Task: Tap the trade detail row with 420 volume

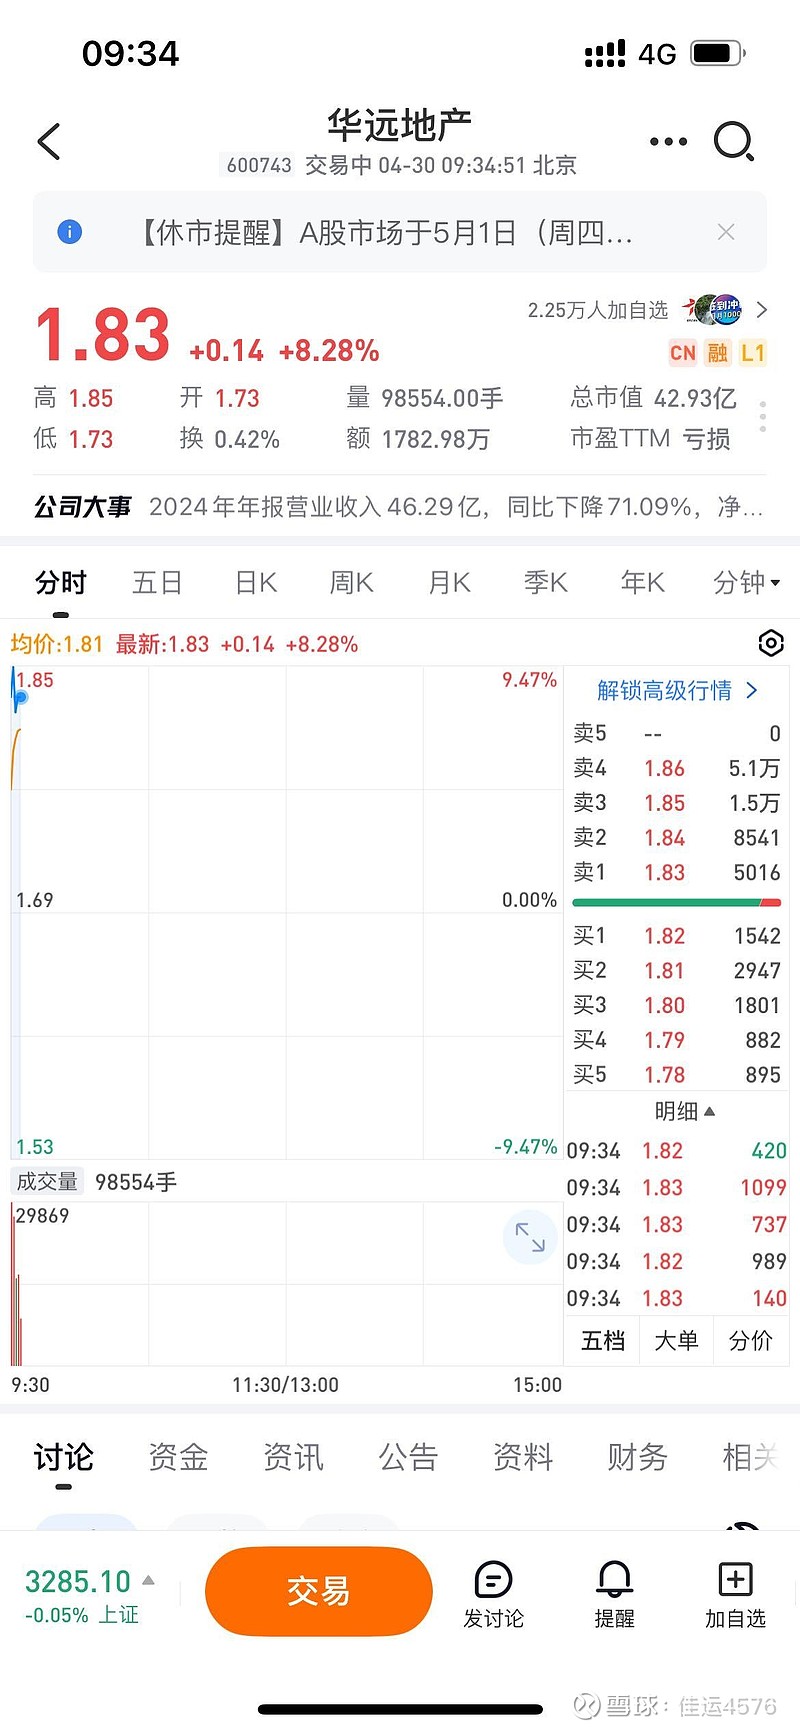Action: pyautogui.click(x=676, y=1151)
